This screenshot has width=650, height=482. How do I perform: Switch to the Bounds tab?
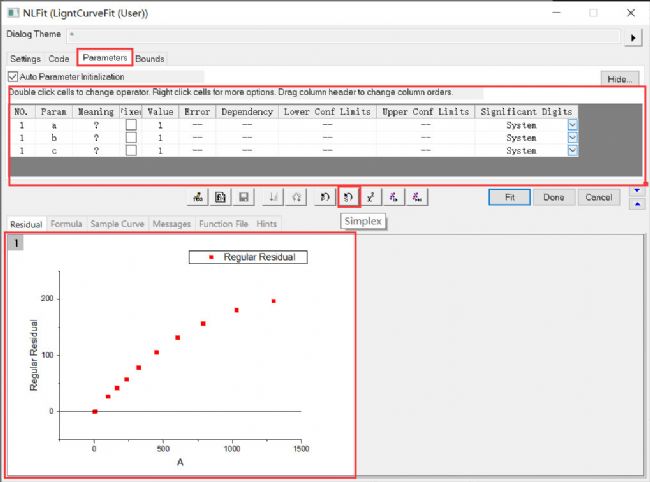click(149, 59)
